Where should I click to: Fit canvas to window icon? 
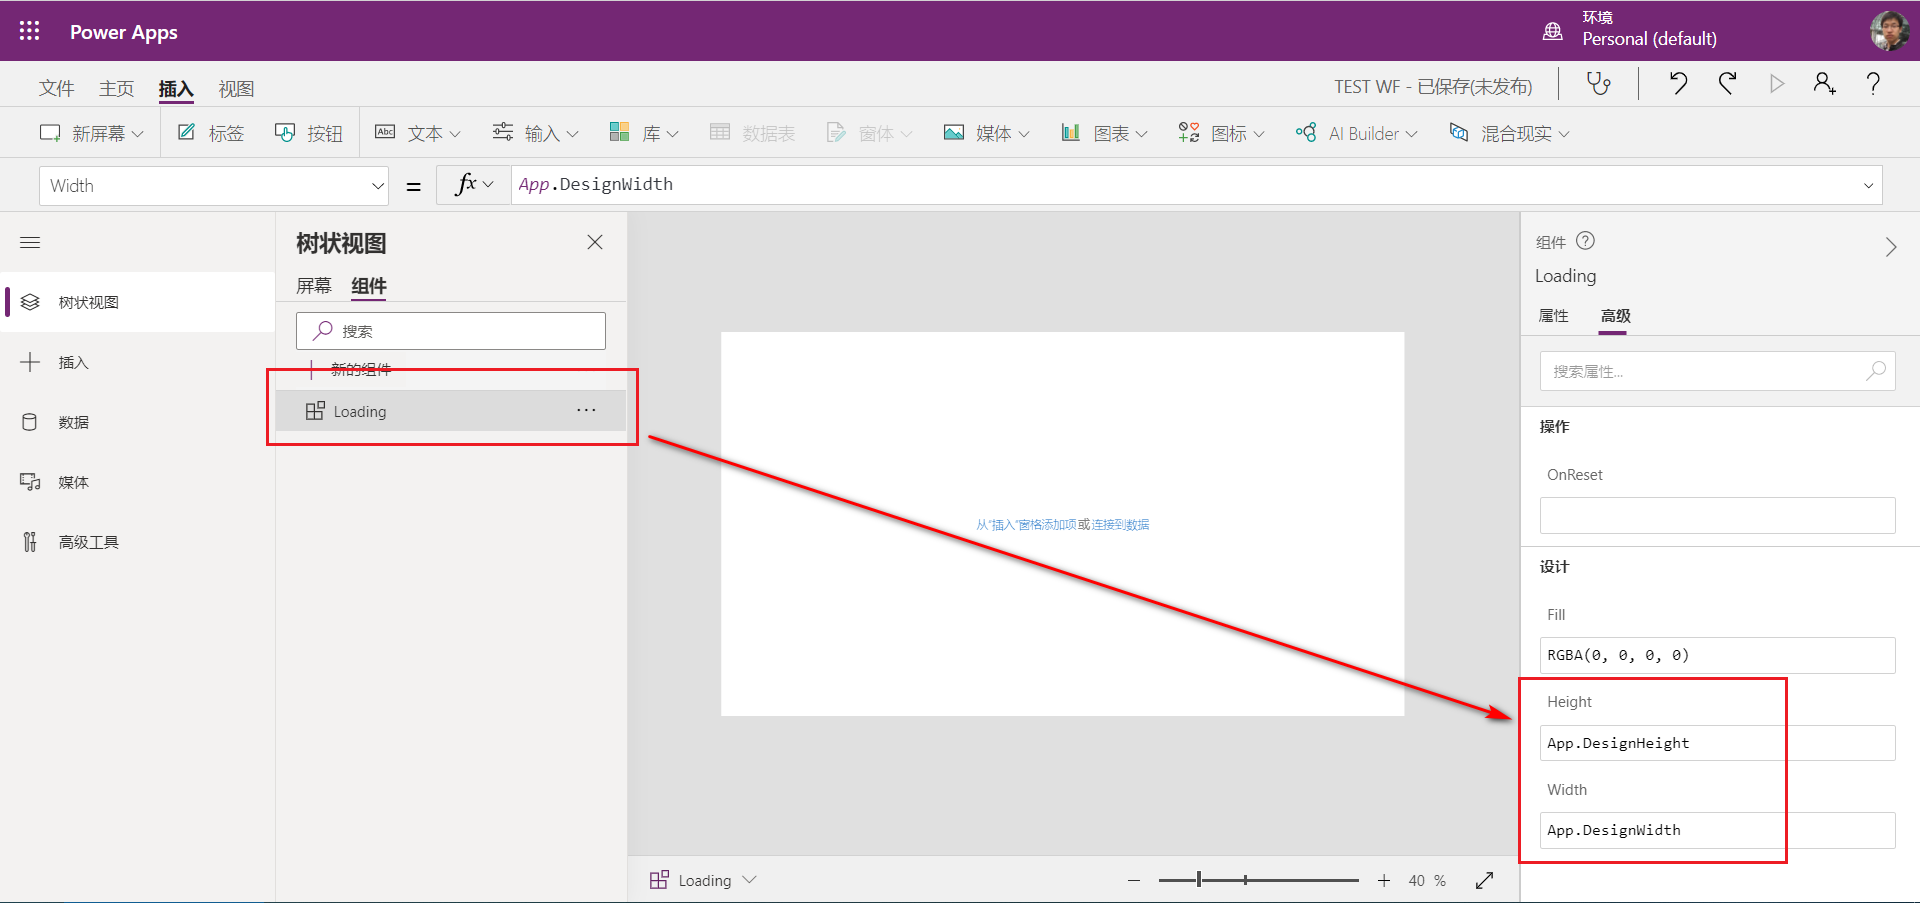click(x=1484, y=880)
